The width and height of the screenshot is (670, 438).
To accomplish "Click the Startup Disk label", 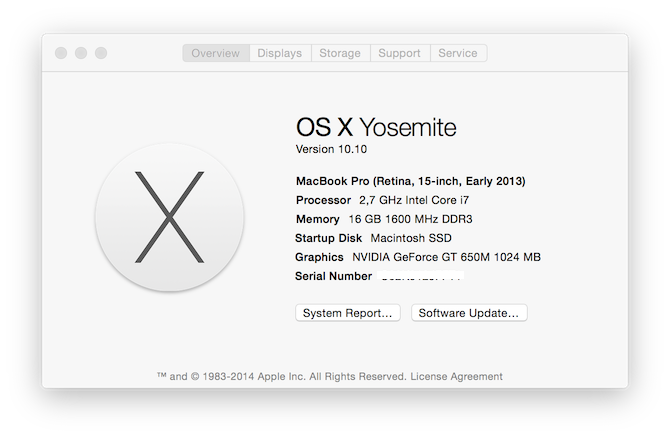I will tap(328, 238).
